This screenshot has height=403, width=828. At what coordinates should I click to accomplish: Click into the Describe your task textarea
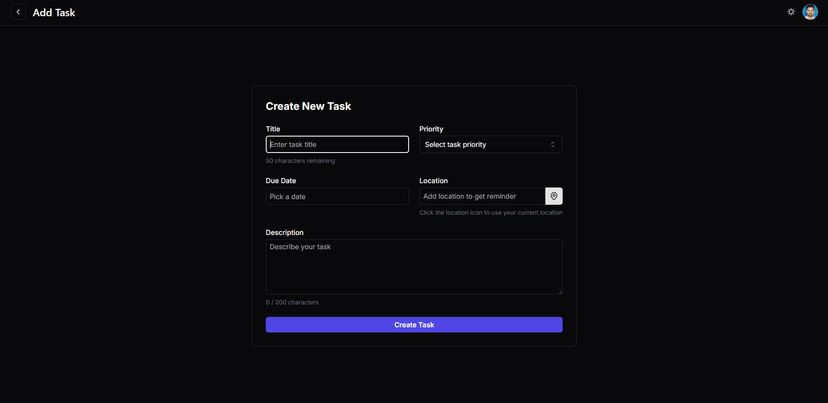pyautogui.click(x=414, y=267)
